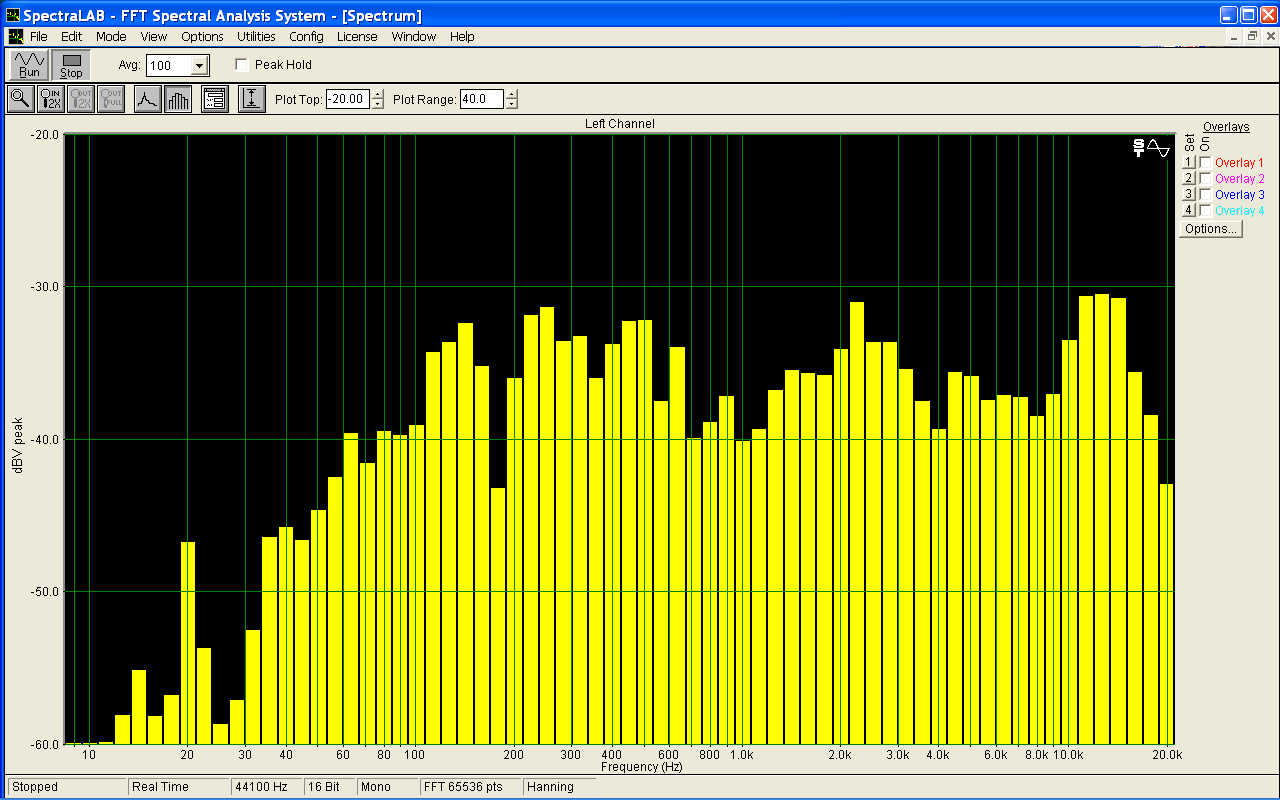Open the File menu
1280x800 pixels.
[x=38, y=36]
